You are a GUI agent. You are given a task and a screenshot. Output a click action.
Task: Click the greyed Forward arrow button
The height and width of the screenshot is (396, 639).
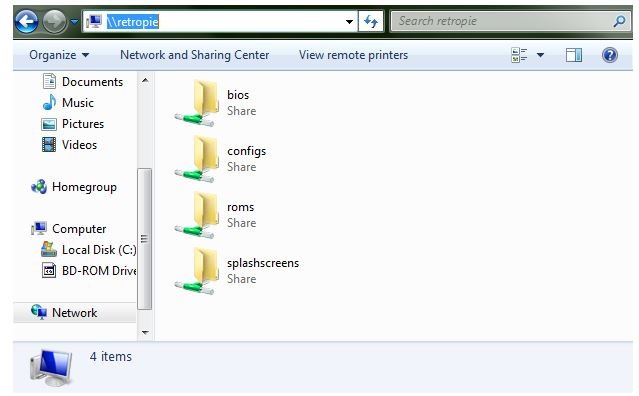(55, 21)
